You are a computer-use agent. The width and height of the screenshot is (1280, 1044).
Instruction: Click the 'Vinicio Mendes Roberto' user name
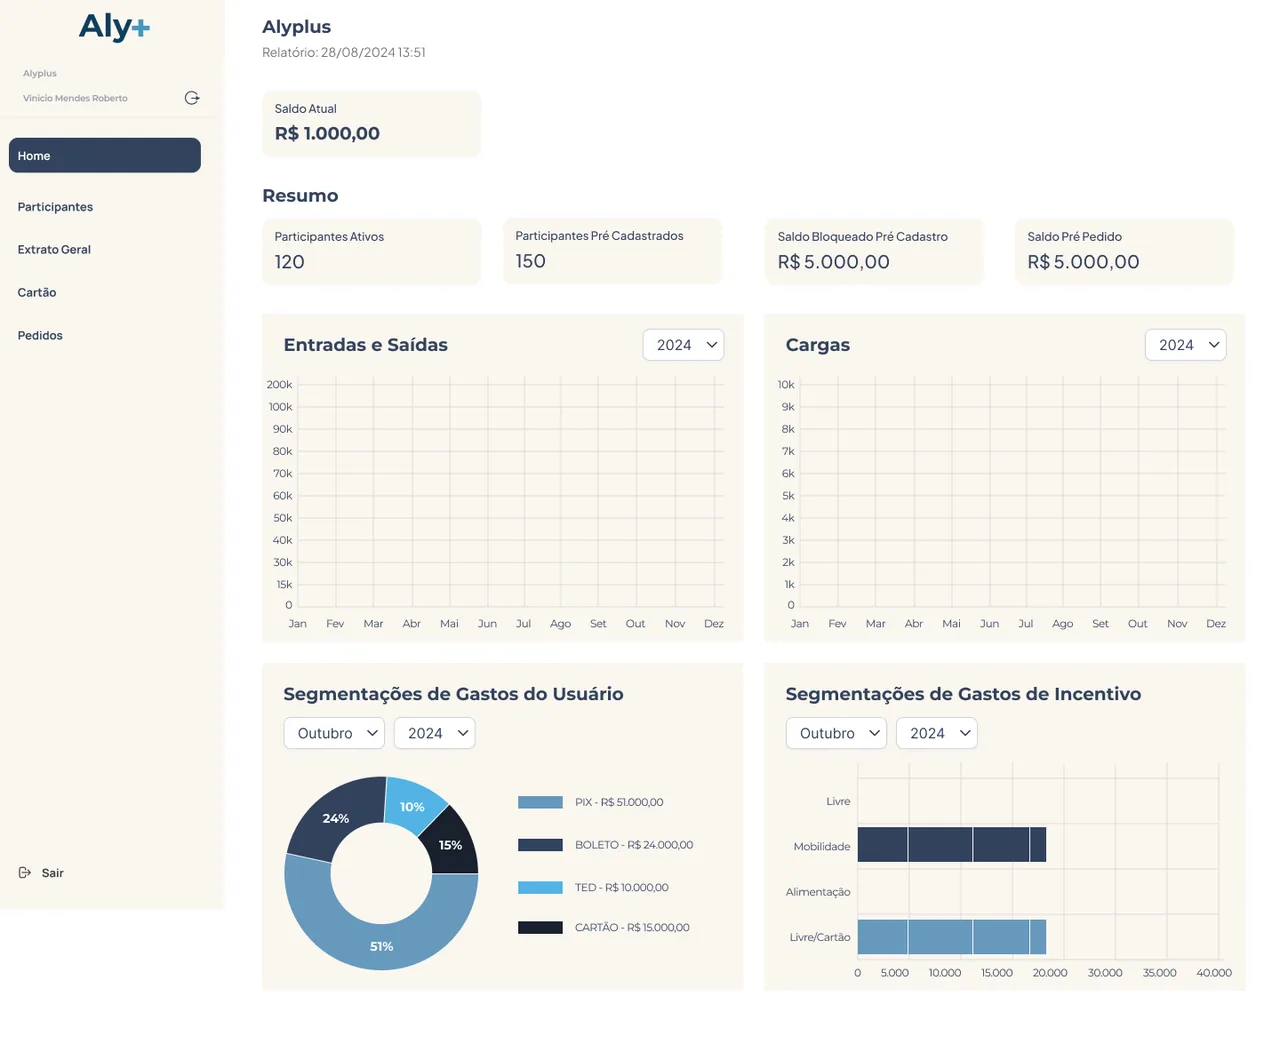coord(75,98)
